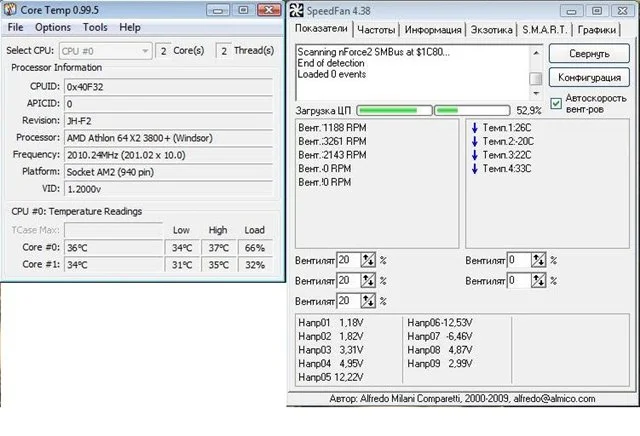This screenshot has height=436, width=640.
Task: Click the Processor field AMD Athlon 64 X2
Action: coord(168,138)
